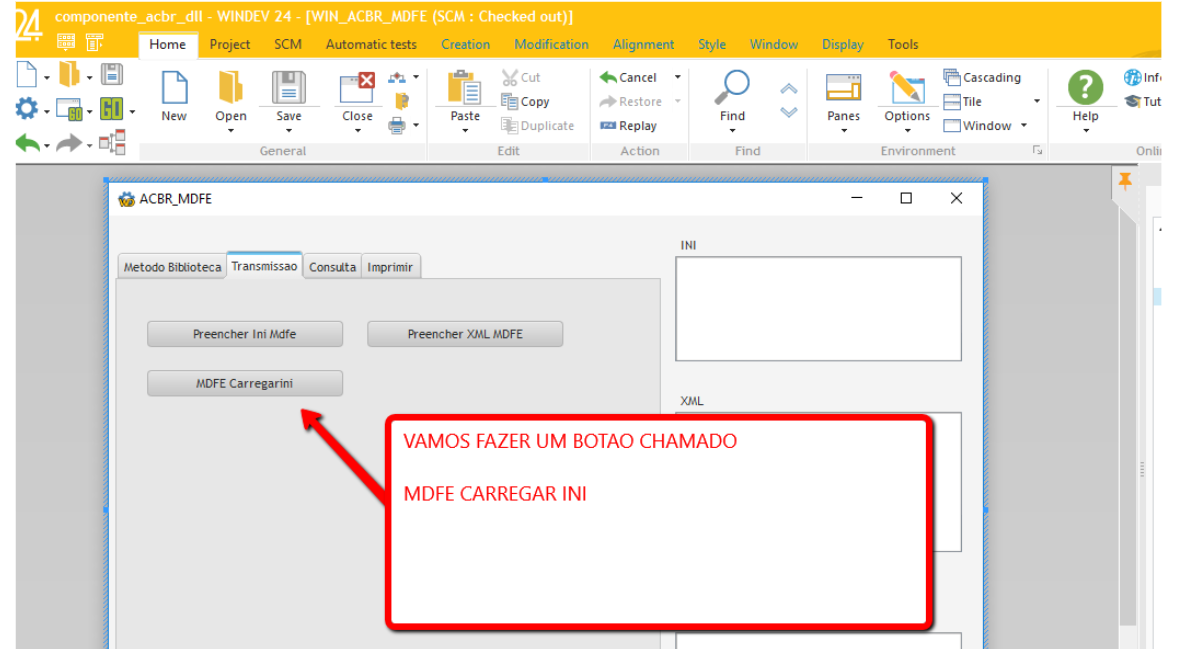This screenshot has width=1190, height=649.
Task: Expand the Paste dropdown arrow
Action: click(465, 131)
